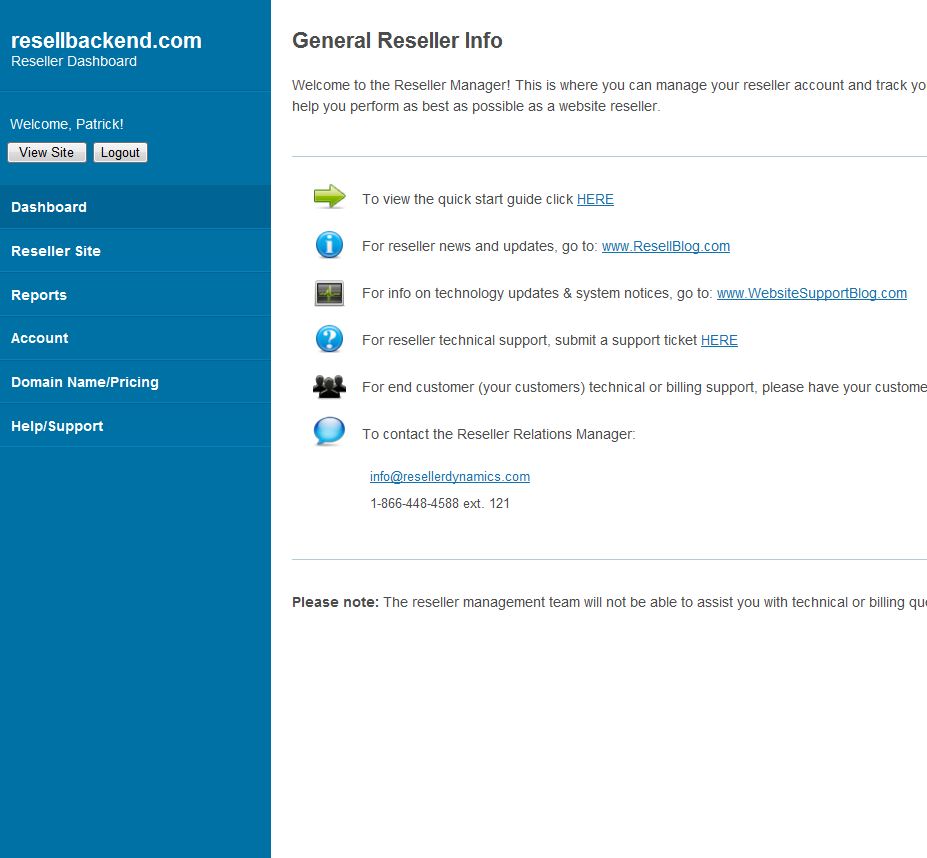The image size is (927, 858).
Task: Click the Logout button
Action: coord(120,153)
